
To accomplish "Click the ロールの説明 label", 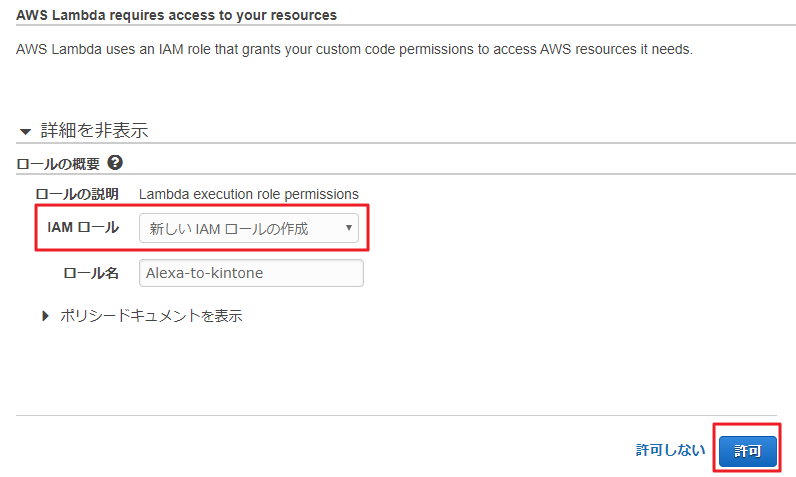I will pyautogui.click(x=77, y=194).
